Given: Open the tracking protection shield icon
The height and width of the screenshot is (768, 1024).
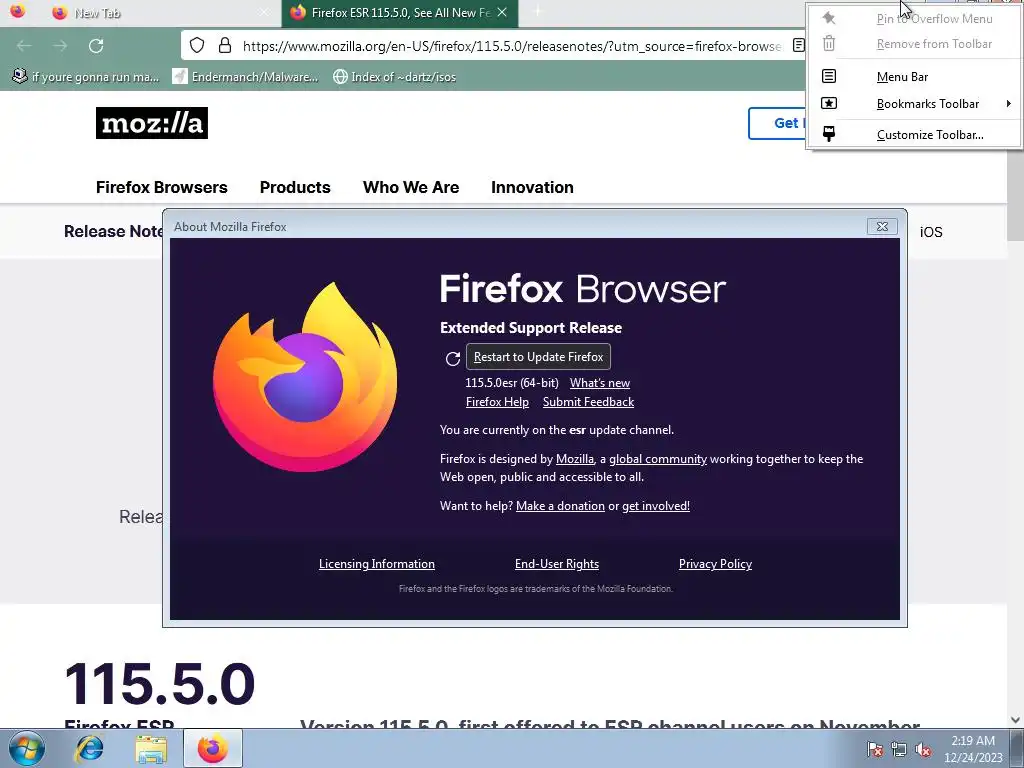Looking at the screenshot, I should pos(197,45).
